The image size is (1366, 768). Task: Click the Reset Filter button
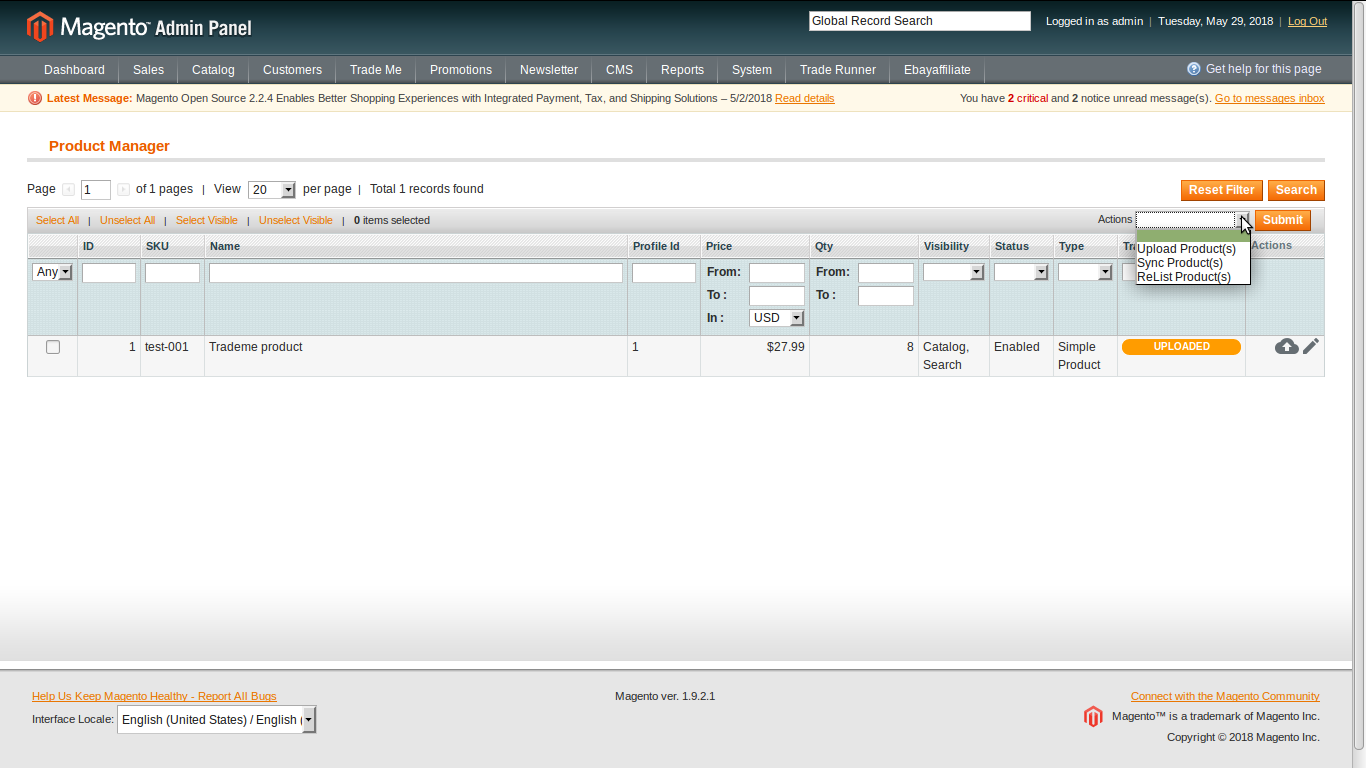tap(1221, 190)
